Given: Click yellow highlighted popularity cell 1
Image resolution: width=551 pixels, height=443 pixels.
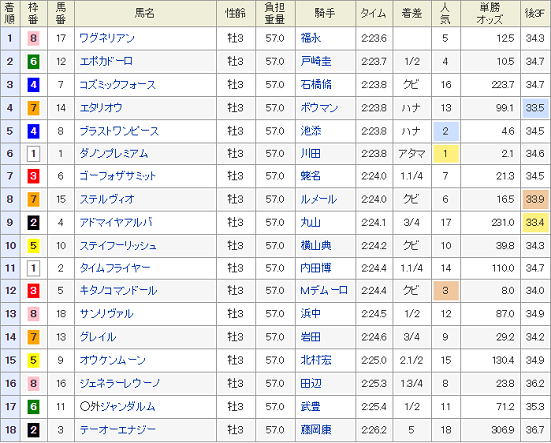Looking at the screenshot, I should [x=446, y=154].
